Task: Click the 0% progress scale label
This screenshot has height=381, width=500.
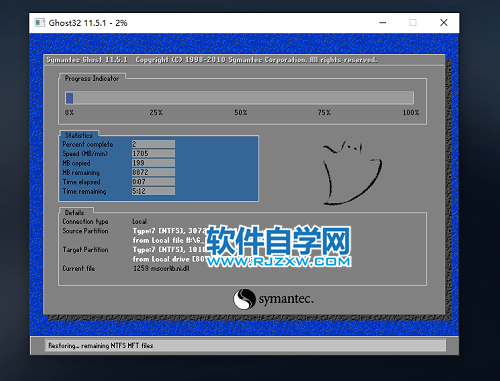Action: 69,113
